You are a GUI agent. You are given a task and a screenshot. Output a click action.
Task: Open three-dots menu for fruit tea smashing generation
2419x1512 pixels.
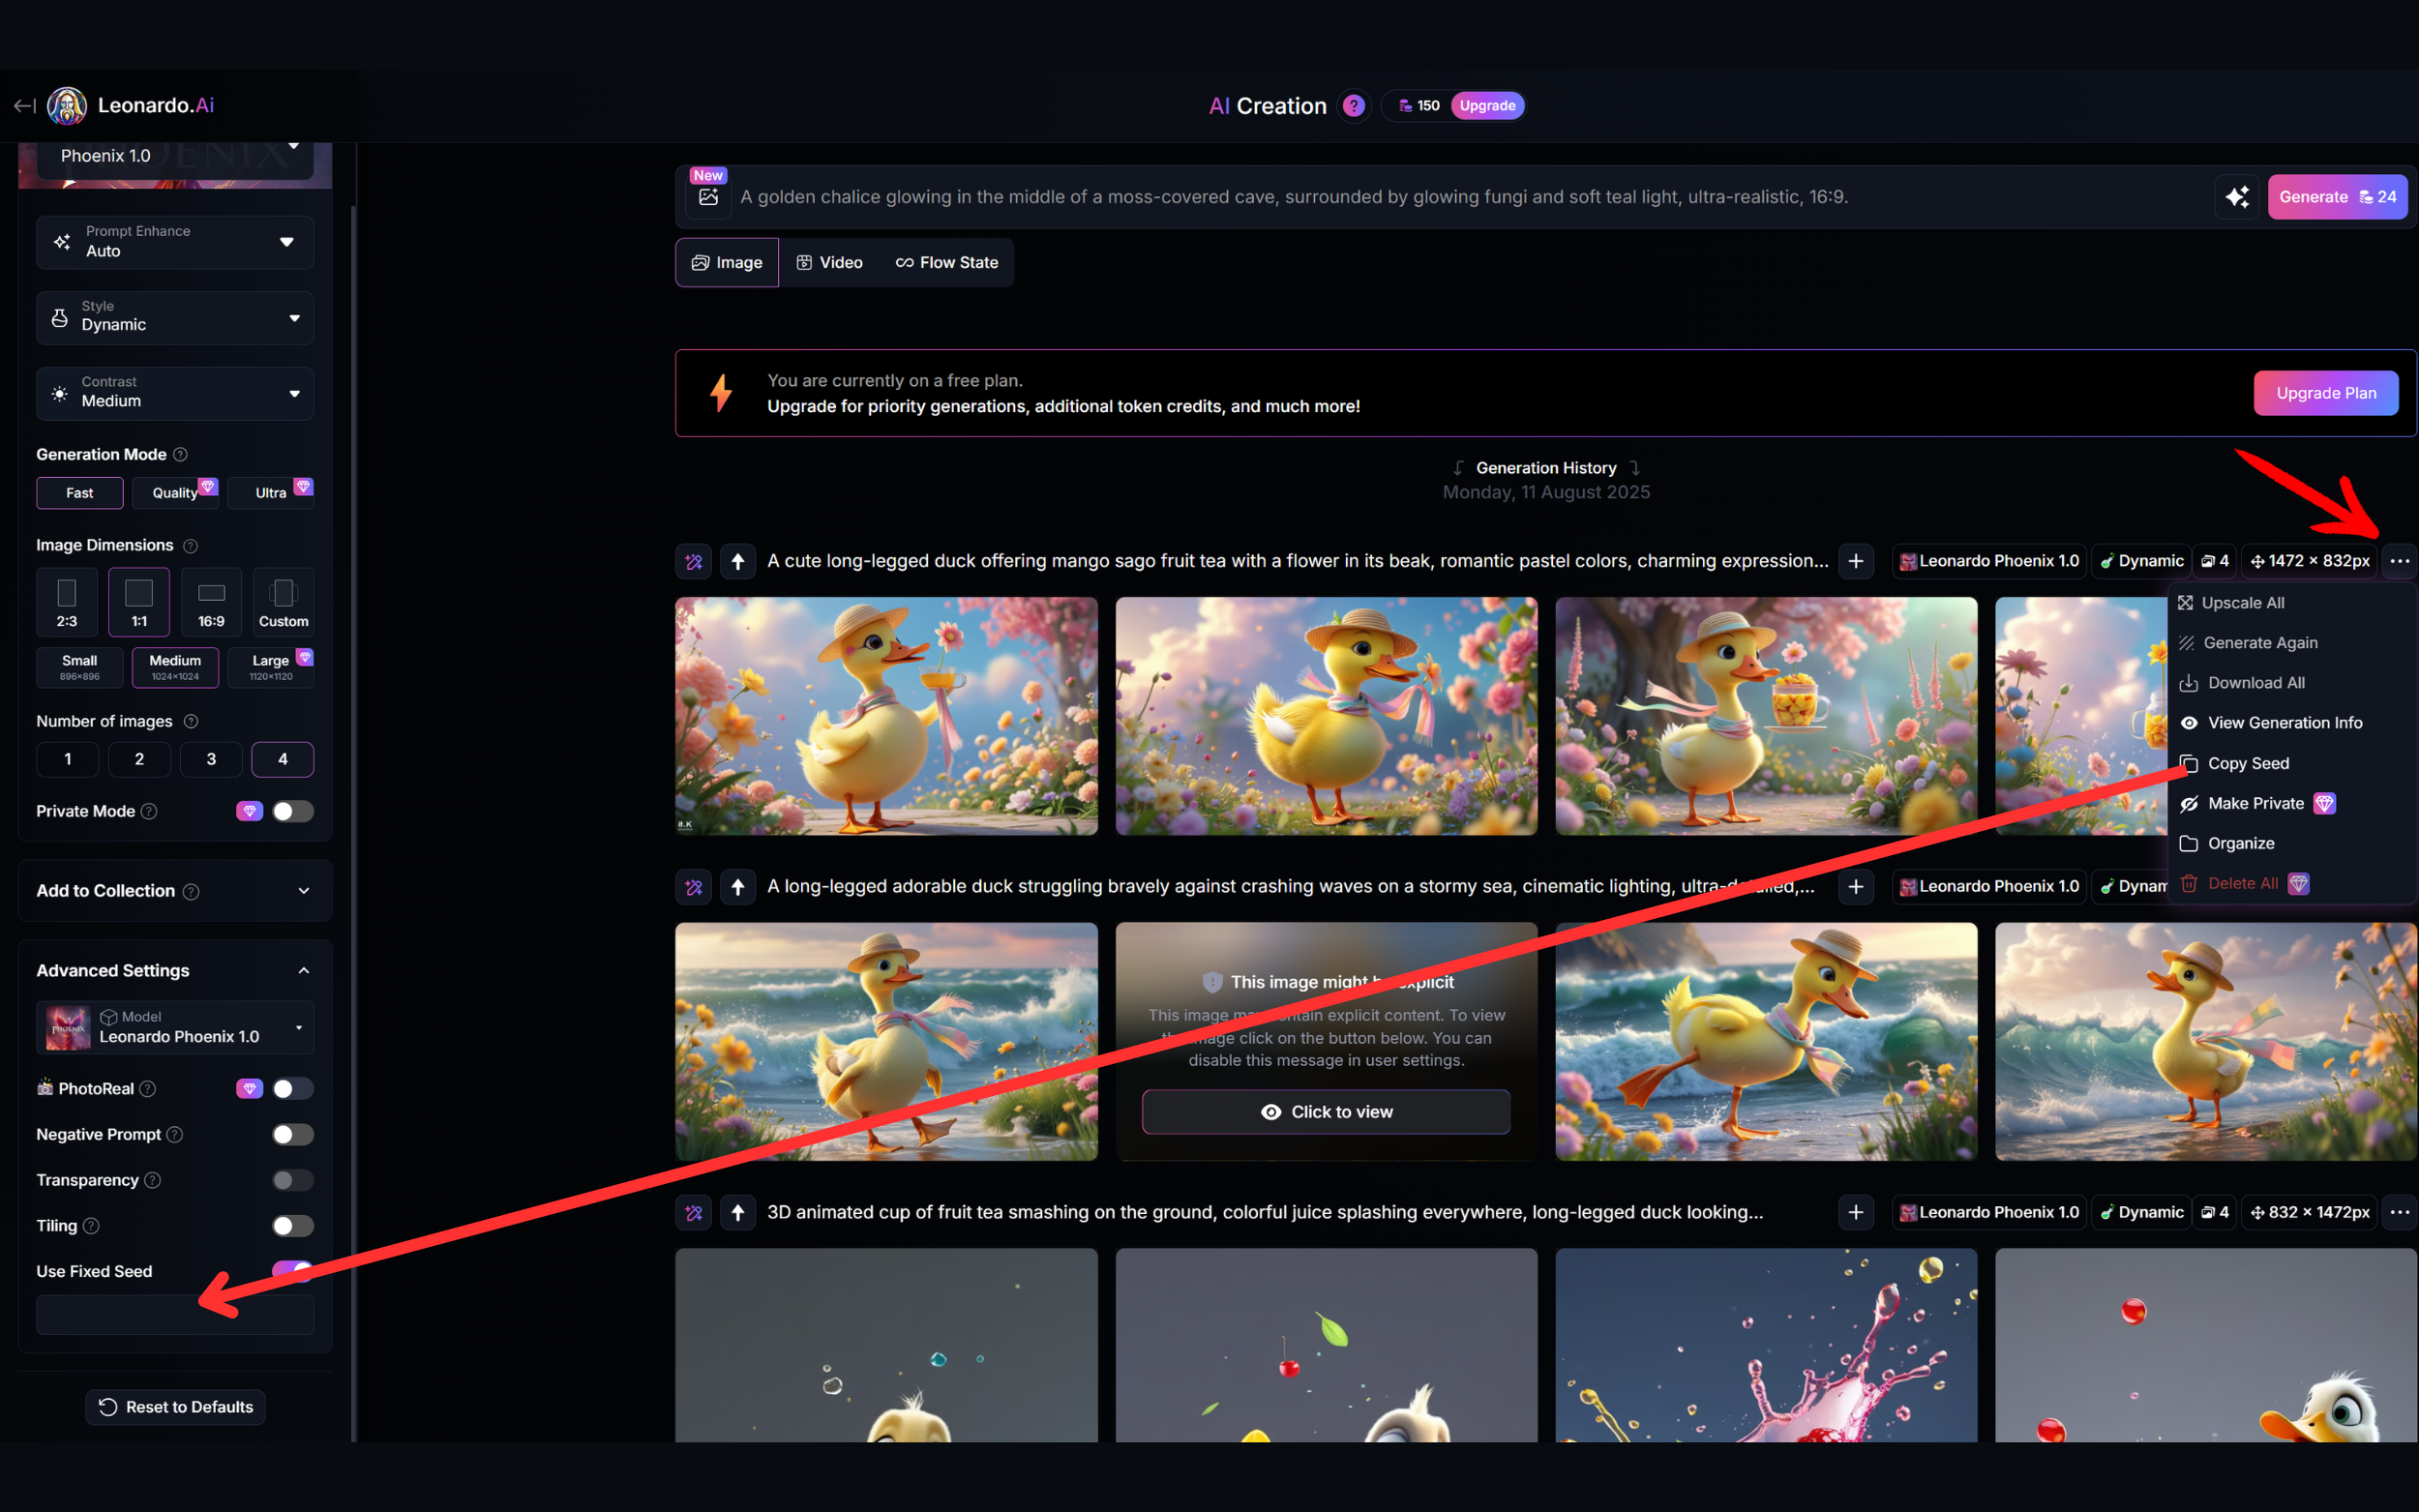(2399, 1212)
